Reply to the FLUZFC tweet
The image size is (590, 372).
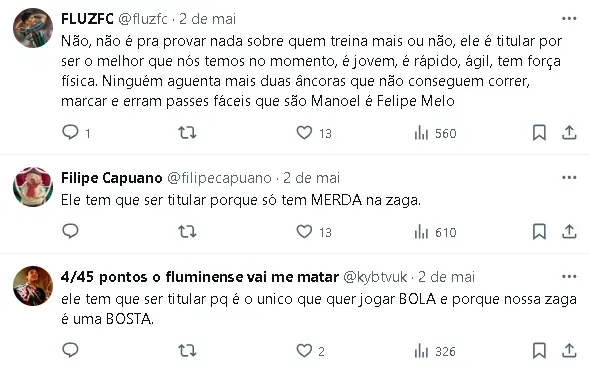(x=70, y=132)
